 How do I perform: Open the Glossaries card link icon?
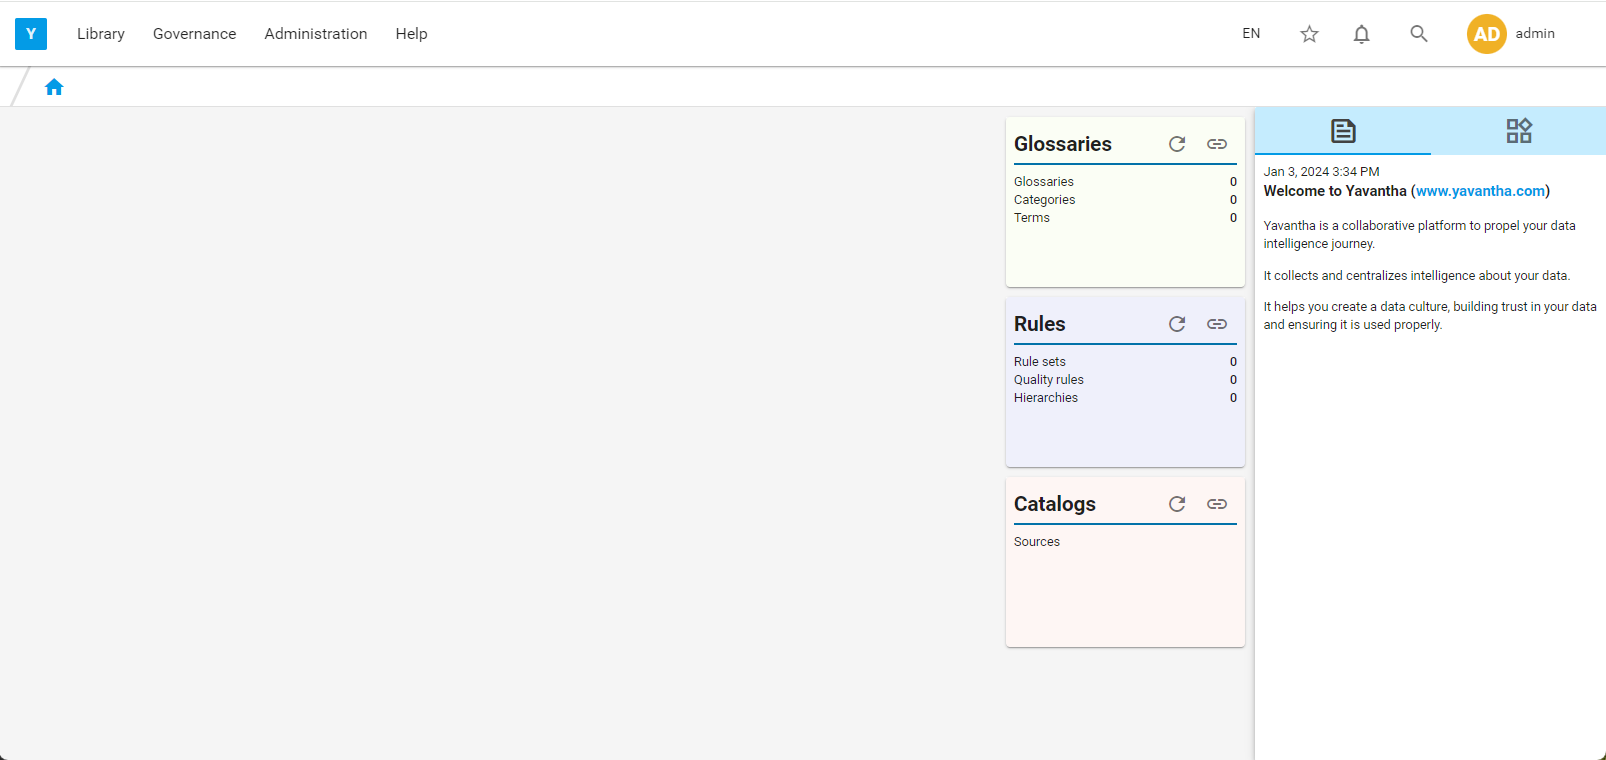pos(1217,144)
